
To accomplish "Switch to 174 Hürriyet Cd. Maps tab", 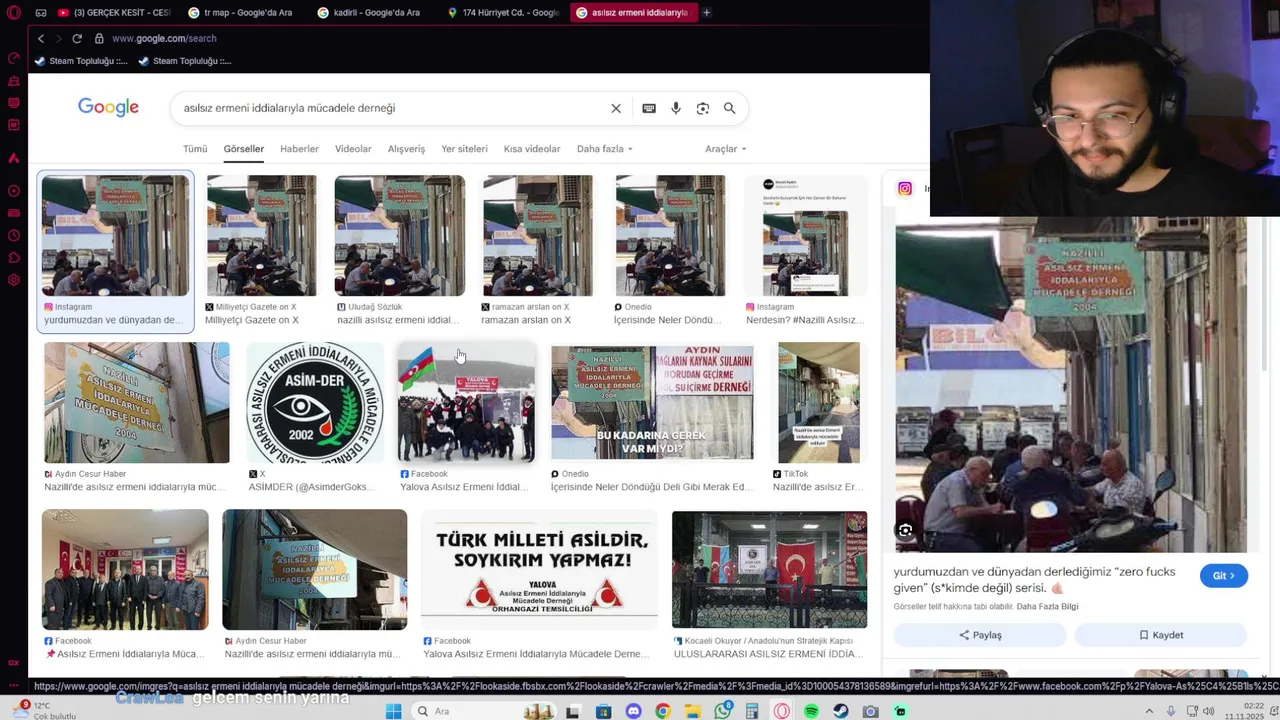I will [505, 13].
